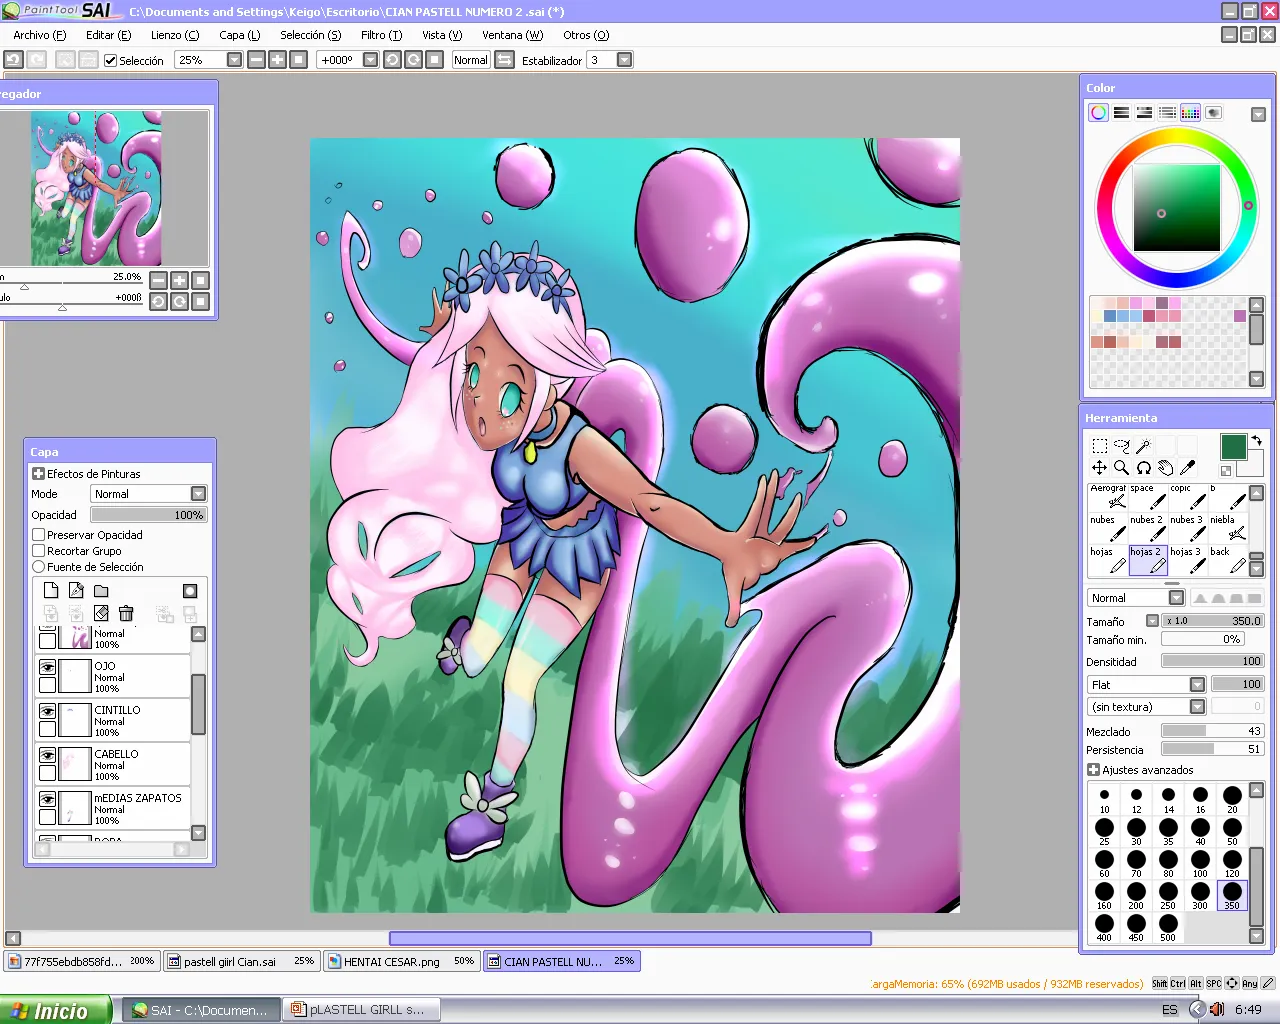Open the Capa menu
This screenshot has height=1024, width=1280.
[x=239, y=35]
